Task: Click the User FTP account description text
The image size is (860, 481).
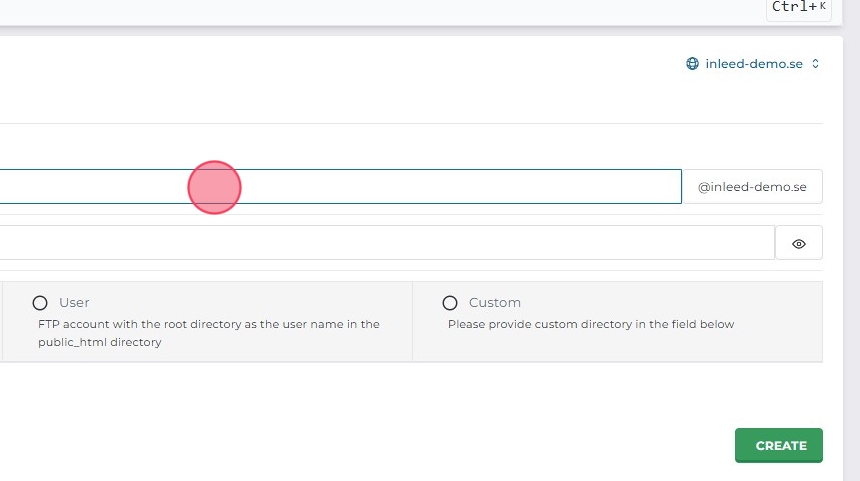Action: point(208,333)
